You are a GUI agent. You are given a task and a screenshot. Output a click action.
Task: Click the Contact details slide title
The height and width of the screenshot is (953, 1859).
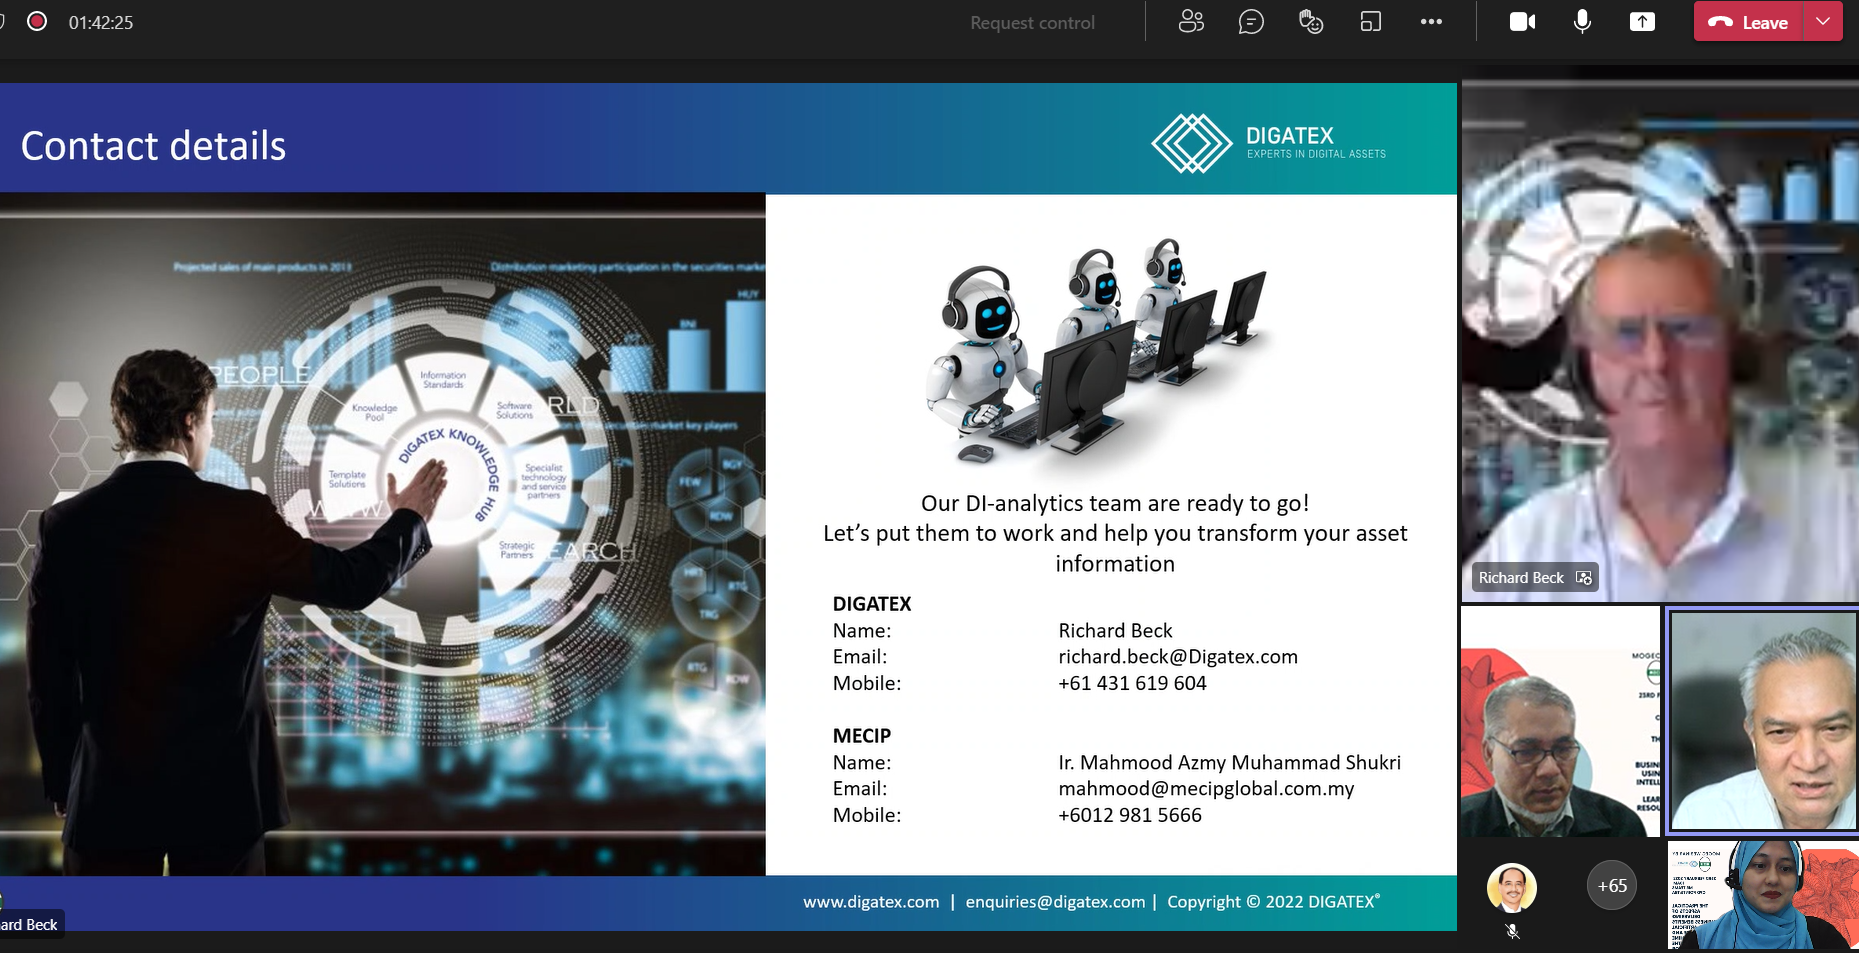tap(153, 146)
